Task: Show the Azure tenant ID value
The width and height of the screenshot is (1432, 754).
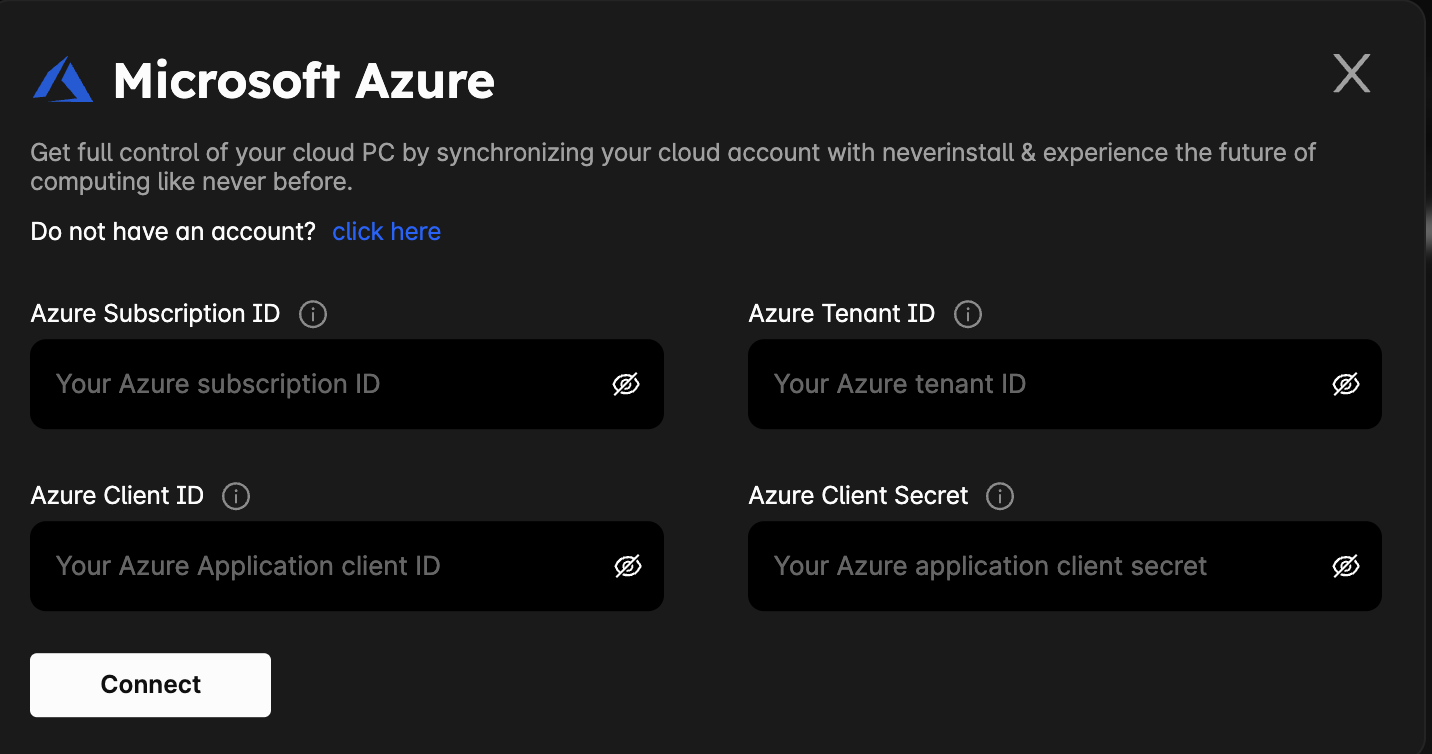Action: pos(1346,384)
